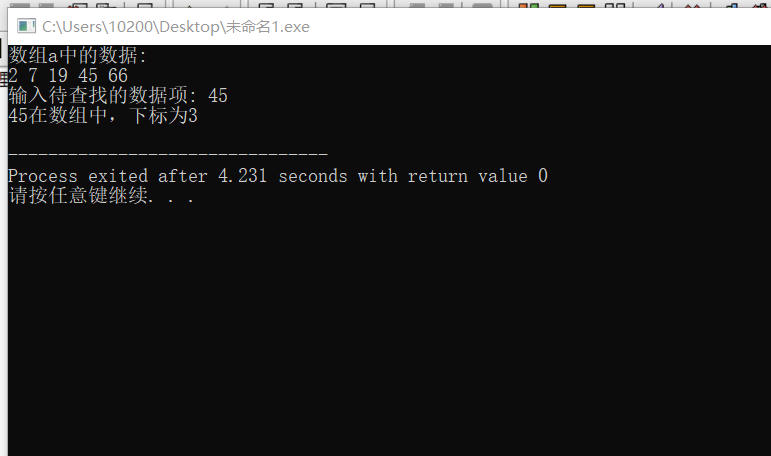Screen dimensions: 771x456
Task: Click the partially hidden toolbar icon at far right
Action: (761, 5)
